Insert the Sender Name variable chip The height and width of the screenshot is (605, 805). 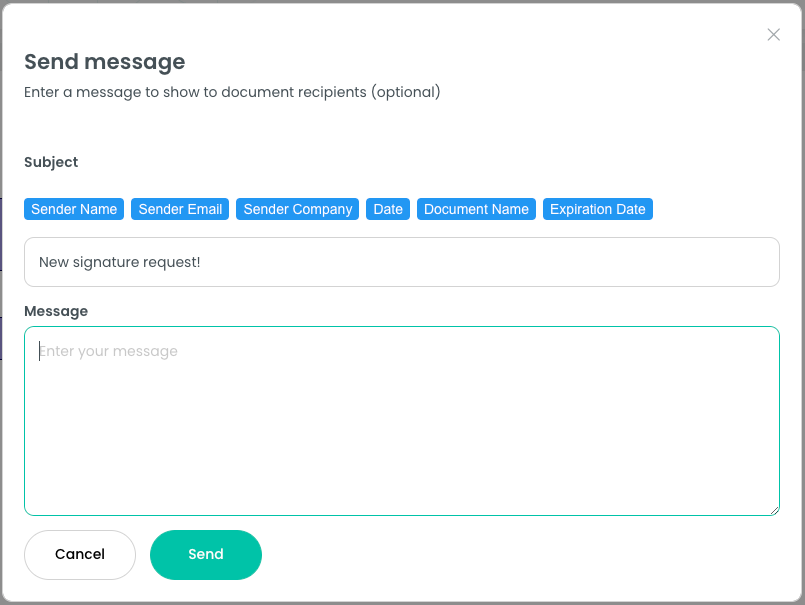coord(73,209)
